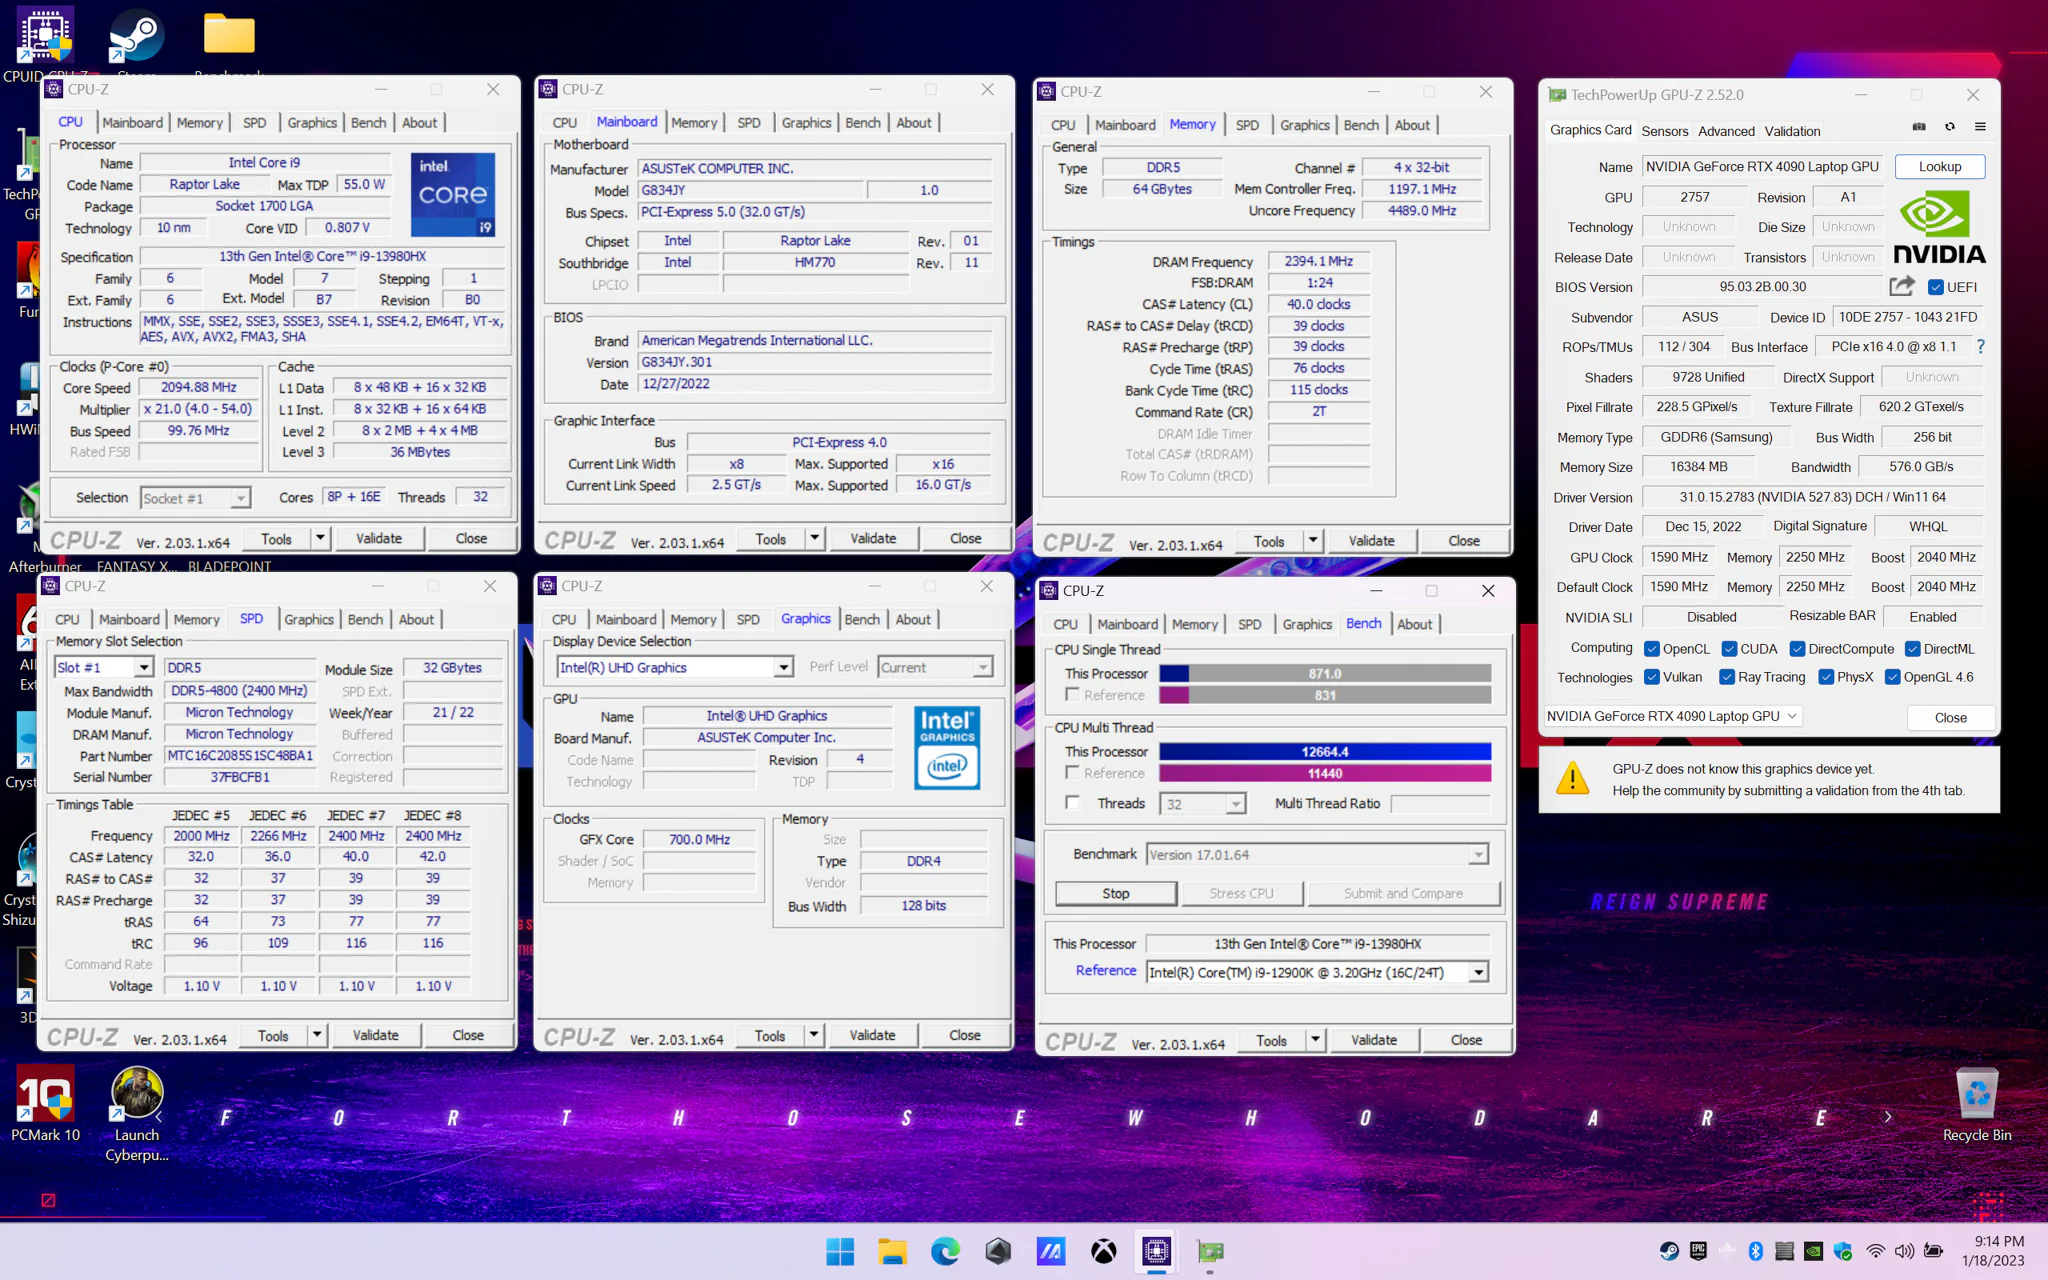Toggle the UEFI checkbox in GPU-Z
2048x1280 pixels.
pyautogui.click(x=1936, y=287)
